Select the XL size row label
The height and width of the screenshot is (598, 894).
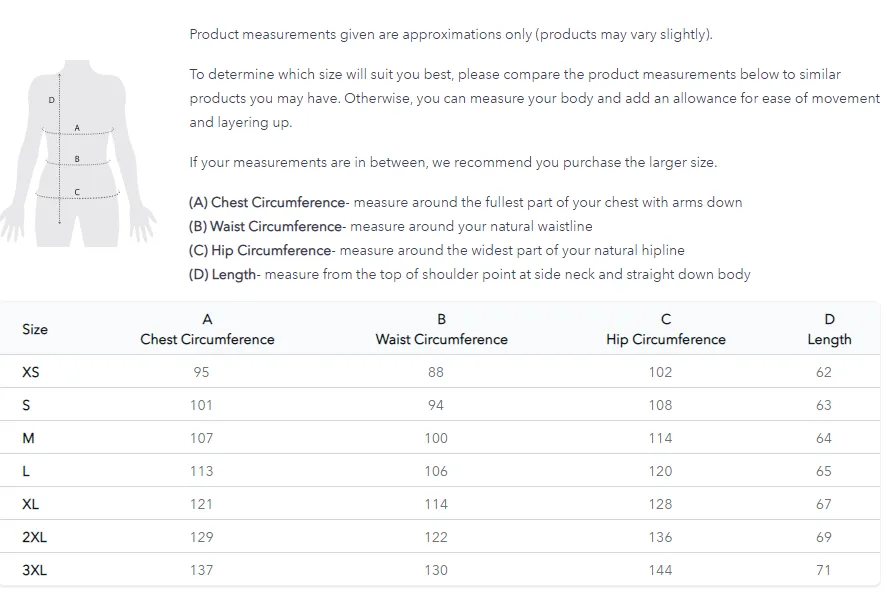[31, 505]
